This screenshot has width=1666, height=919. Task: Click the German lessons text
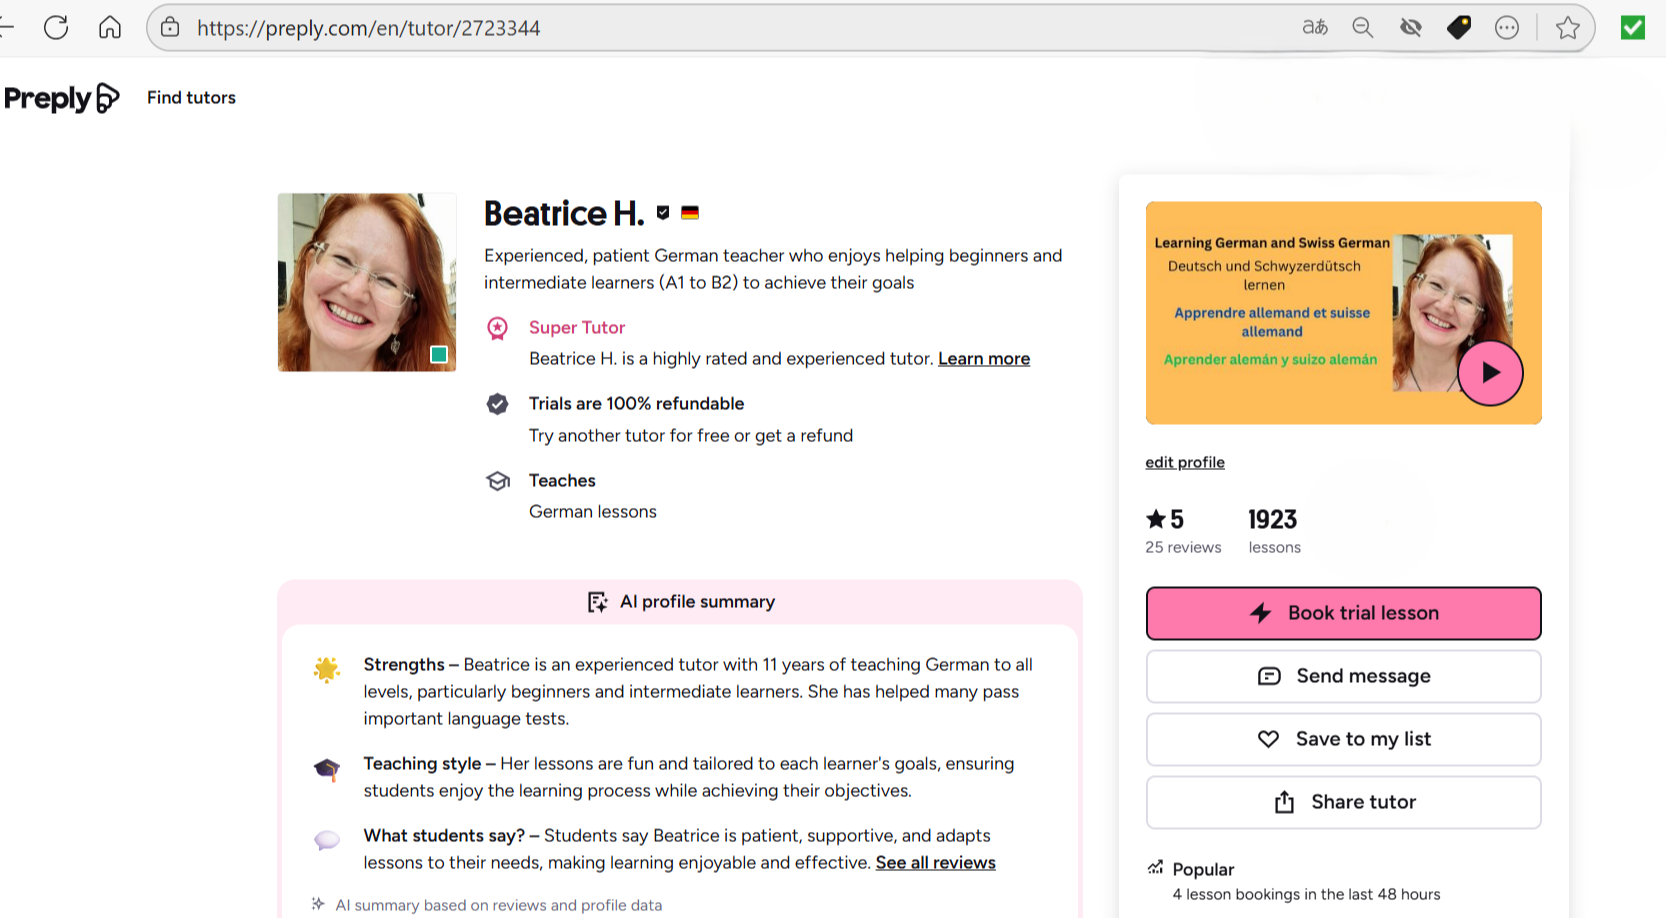point(593,512)
